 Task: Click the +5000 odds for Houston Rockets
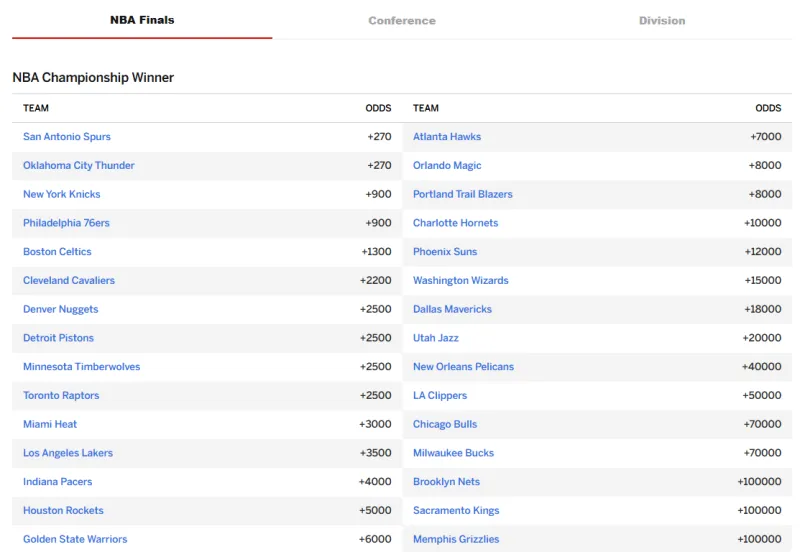click(x=375, y=510)
